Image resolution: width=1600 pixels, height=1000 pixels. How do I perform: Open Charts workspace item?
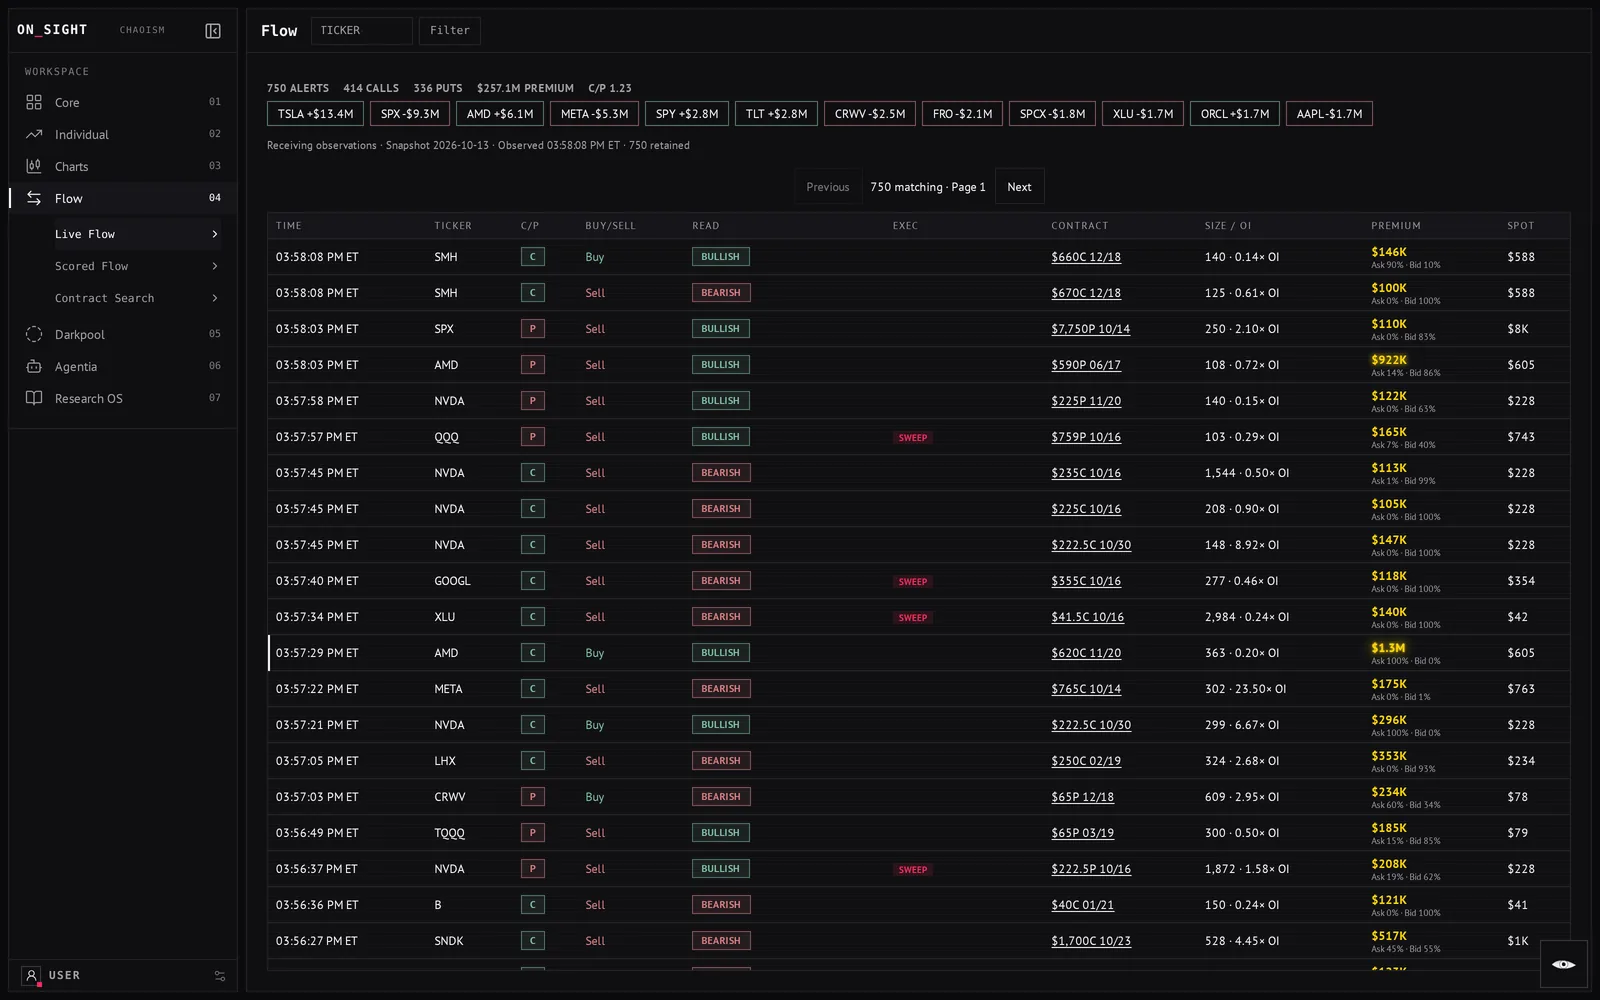[x=123, y=166]
